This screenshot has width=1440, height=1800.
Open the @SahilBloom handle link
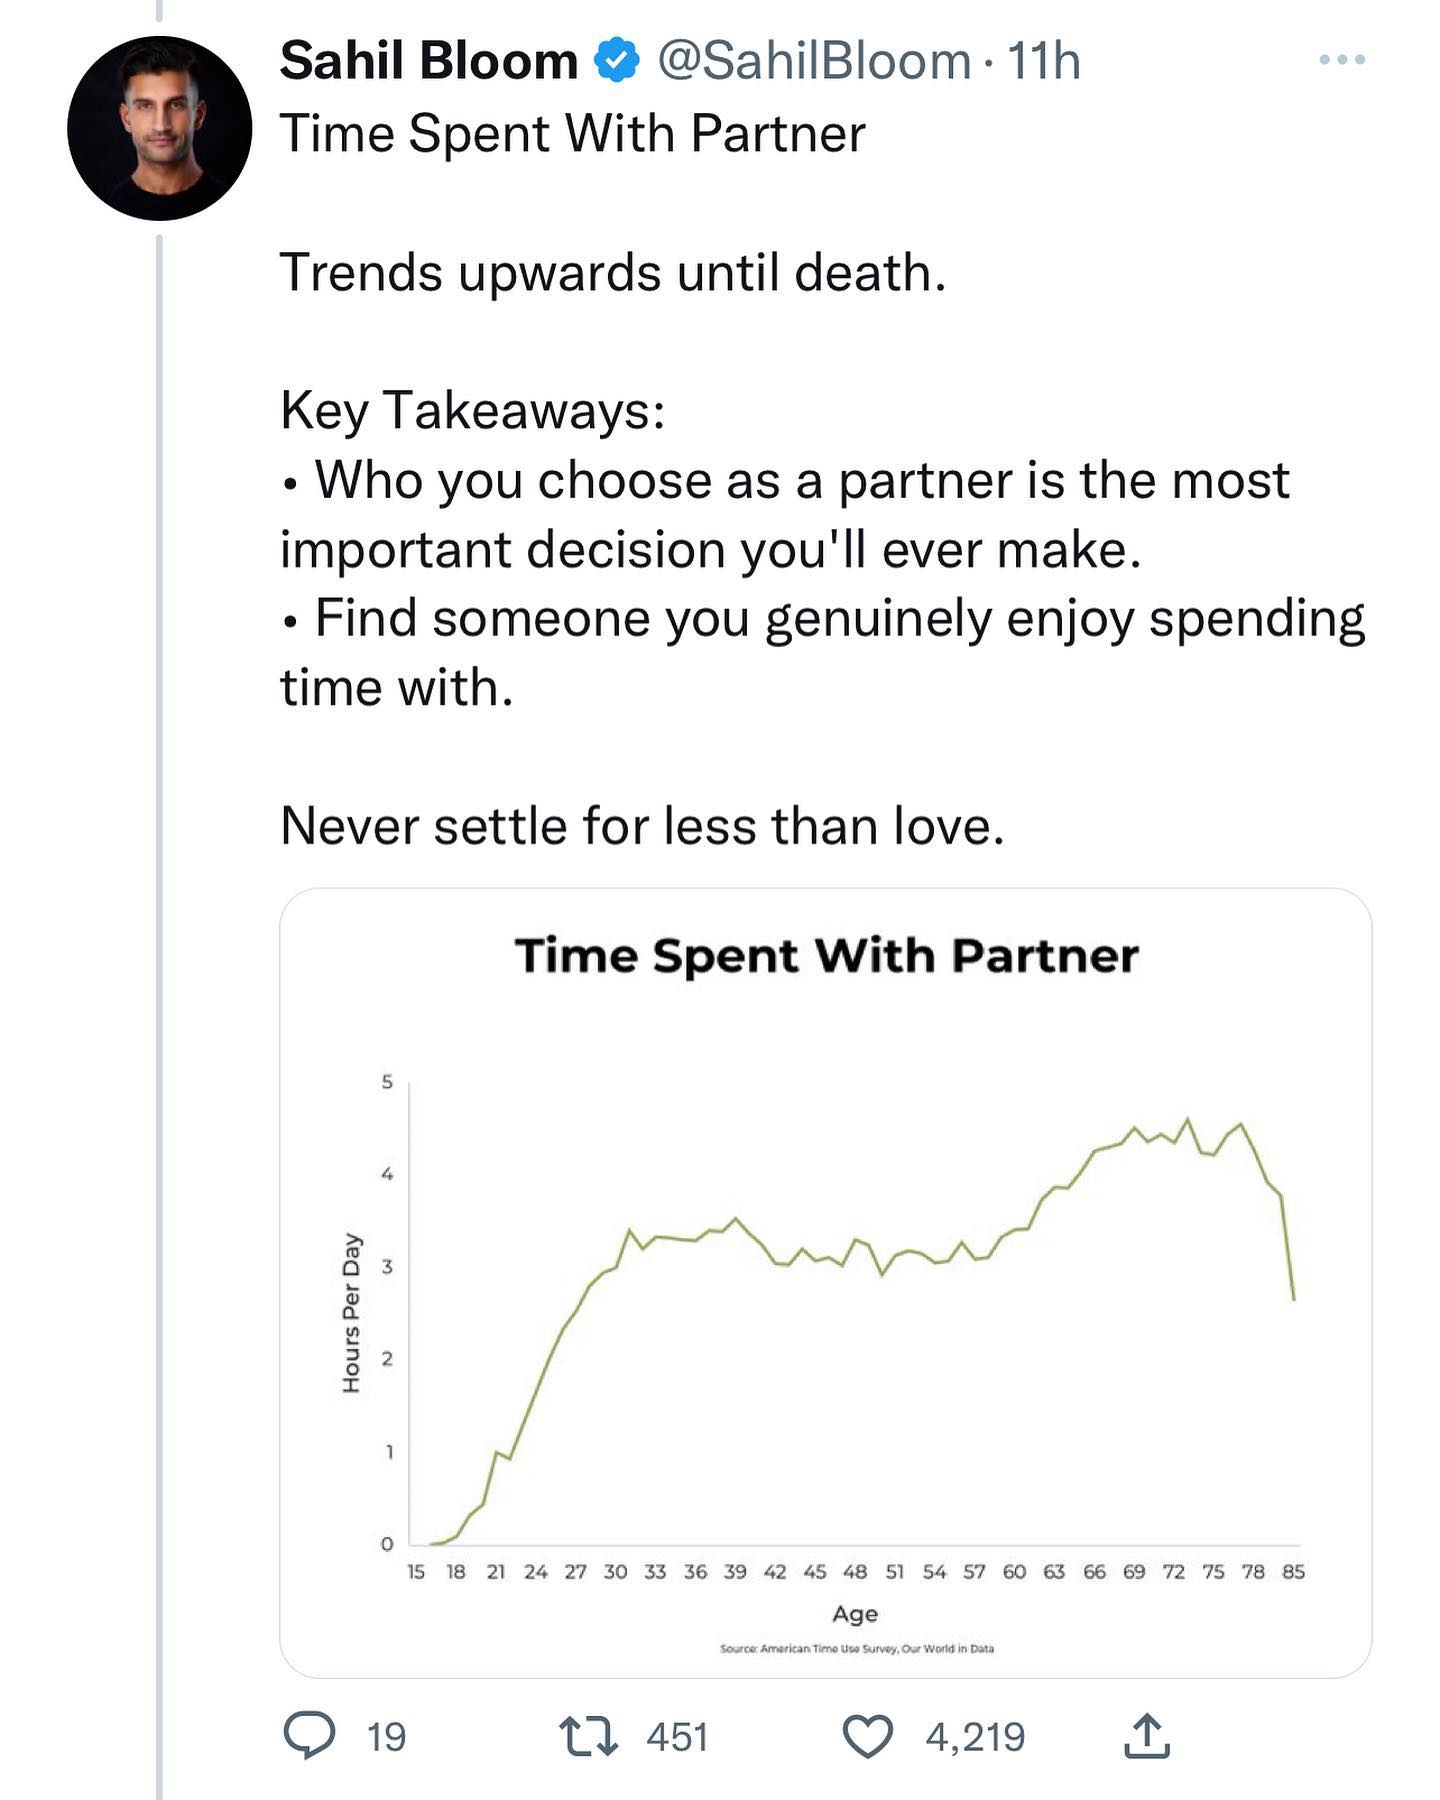pos(814,61)
